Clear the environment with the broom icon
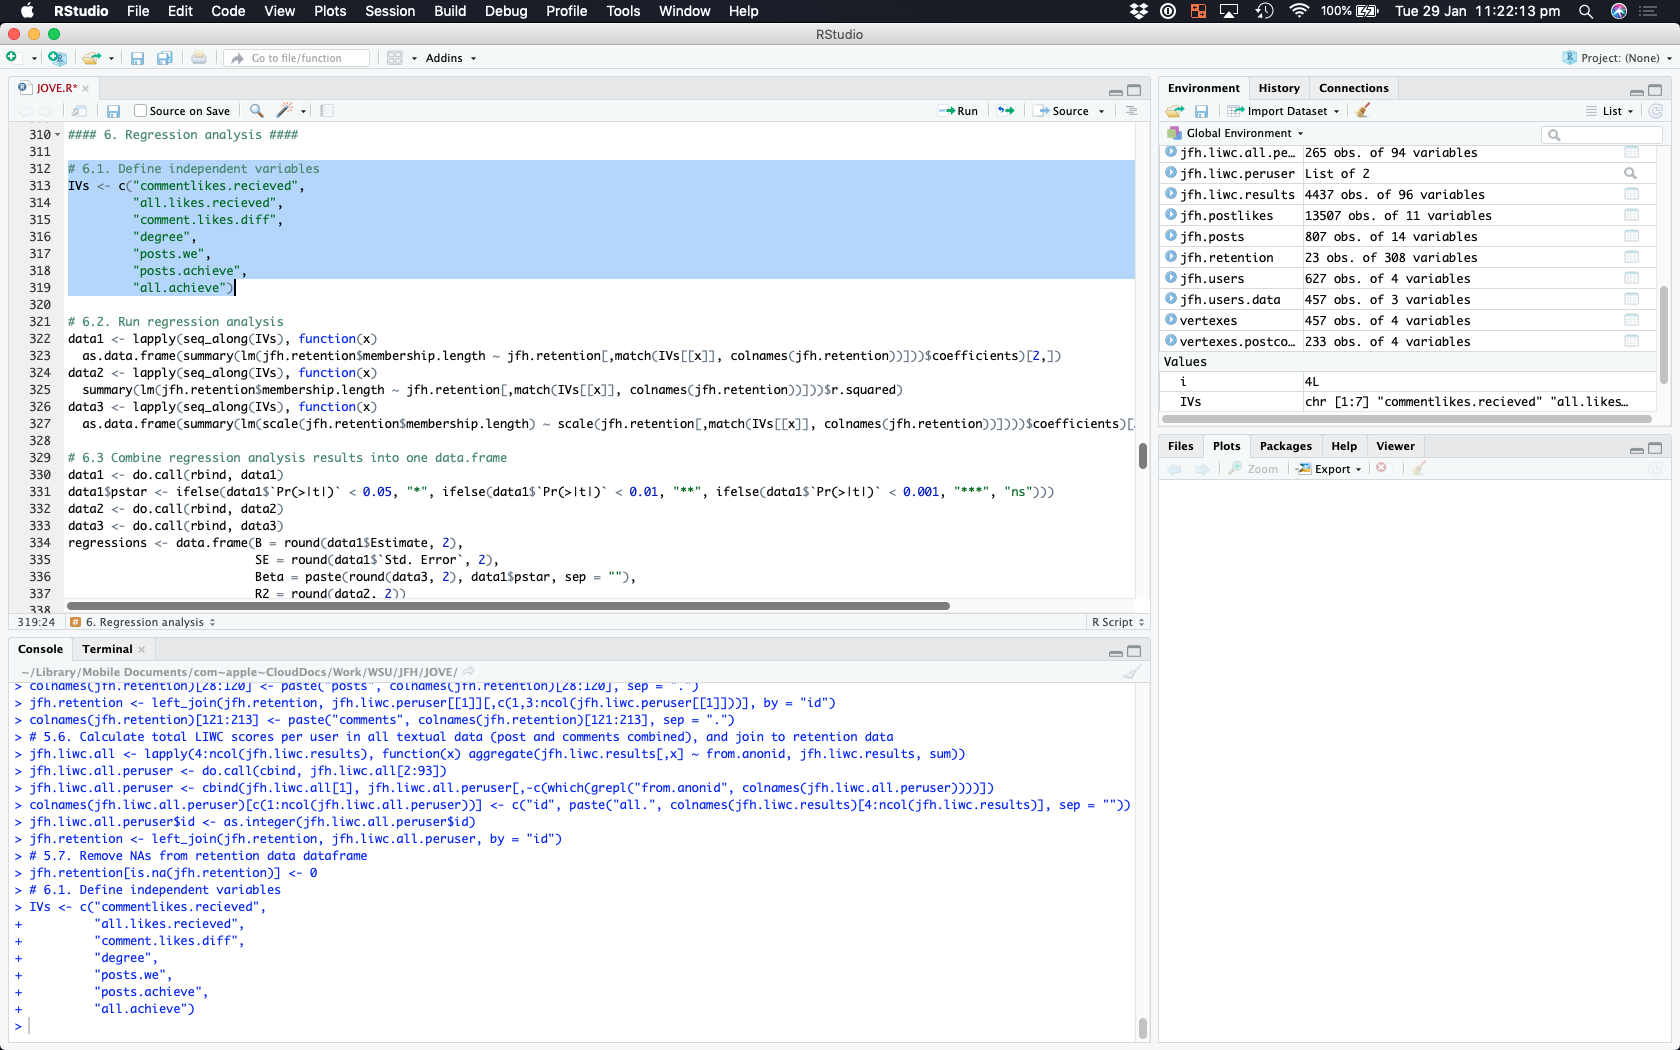The width and height of the screenshot is (1680, 1050). click(x=1363, y=111)
